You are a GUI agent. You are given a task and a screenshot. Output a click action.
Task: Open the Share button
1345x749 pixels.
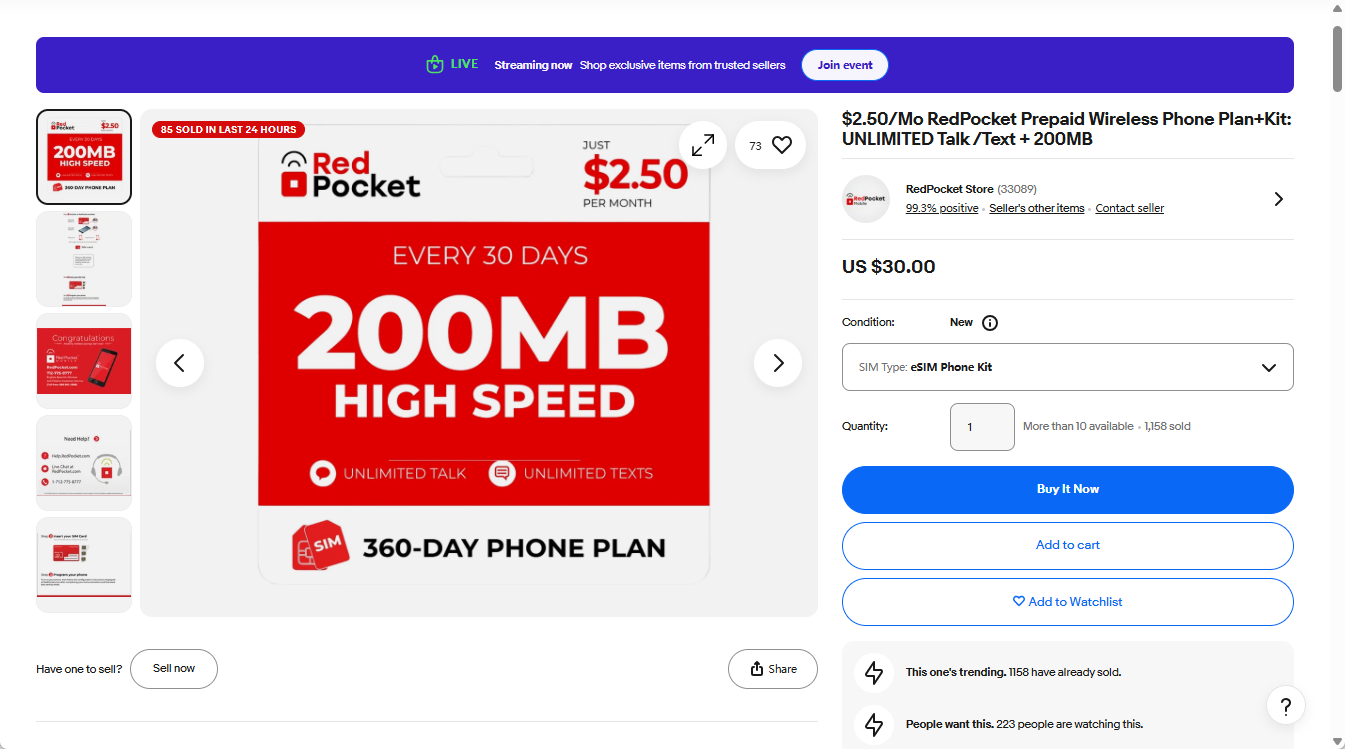[773, 669]
